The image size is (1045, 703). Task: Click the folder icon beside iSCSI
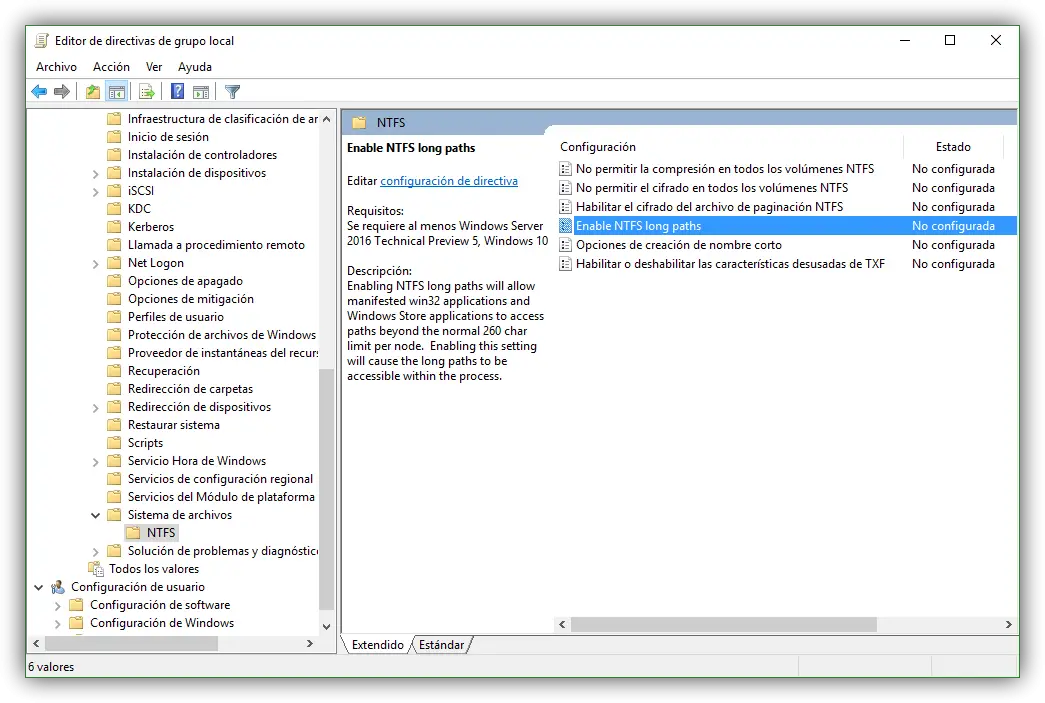coord(115,191)
